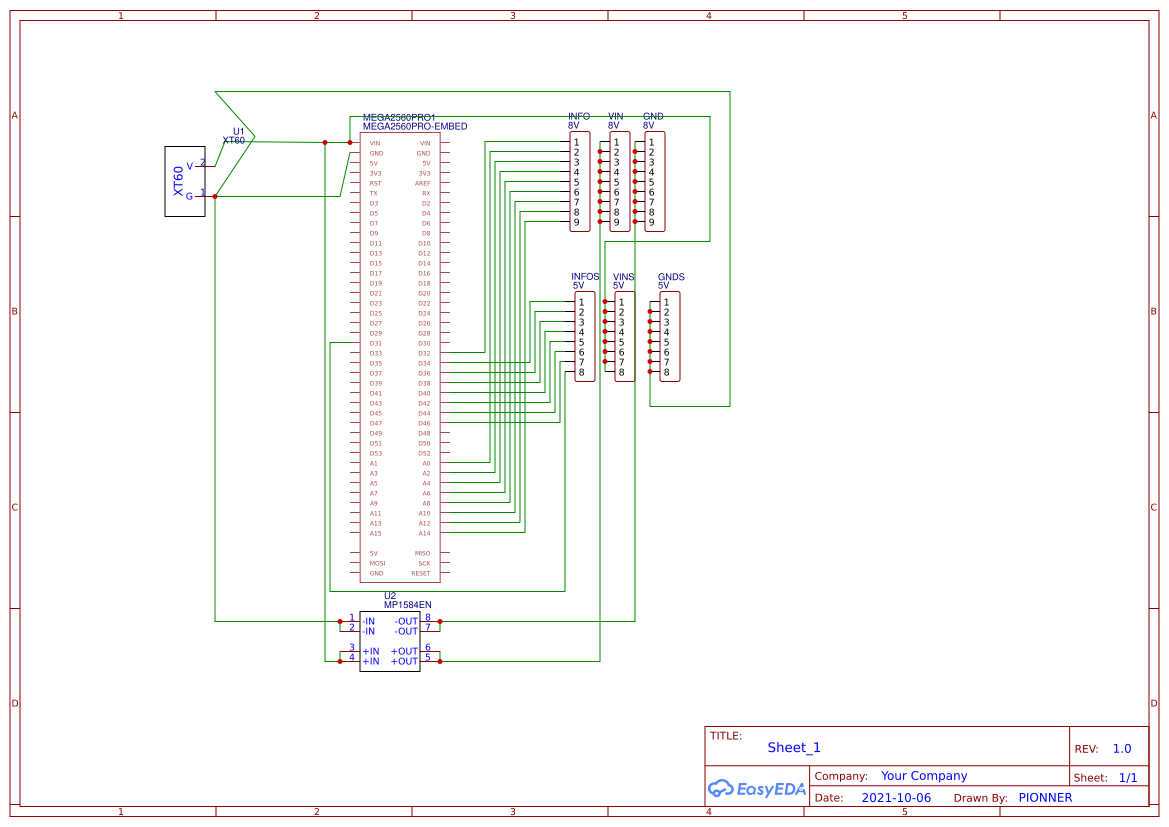Click the revision value 1.0
The height and width of the screenshot is (827, 1169).
click(x=1122, y=749)
